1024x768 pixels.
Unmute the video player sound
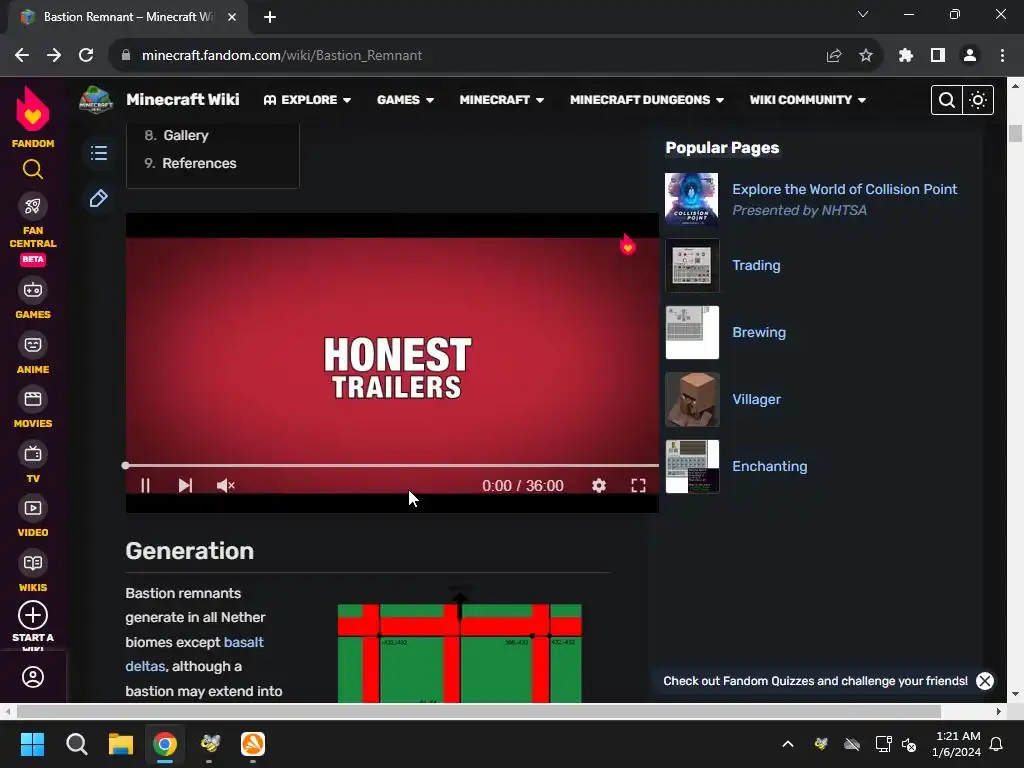pyautogui.click(x=225, y=485)
